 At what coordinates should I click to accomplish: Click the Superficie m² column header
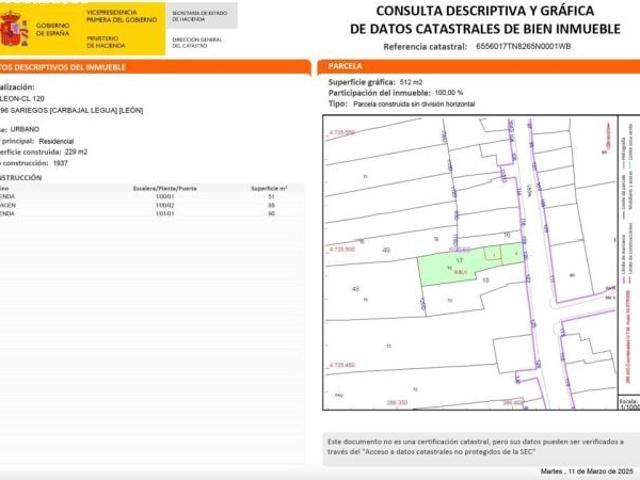(x=269, y=188)
